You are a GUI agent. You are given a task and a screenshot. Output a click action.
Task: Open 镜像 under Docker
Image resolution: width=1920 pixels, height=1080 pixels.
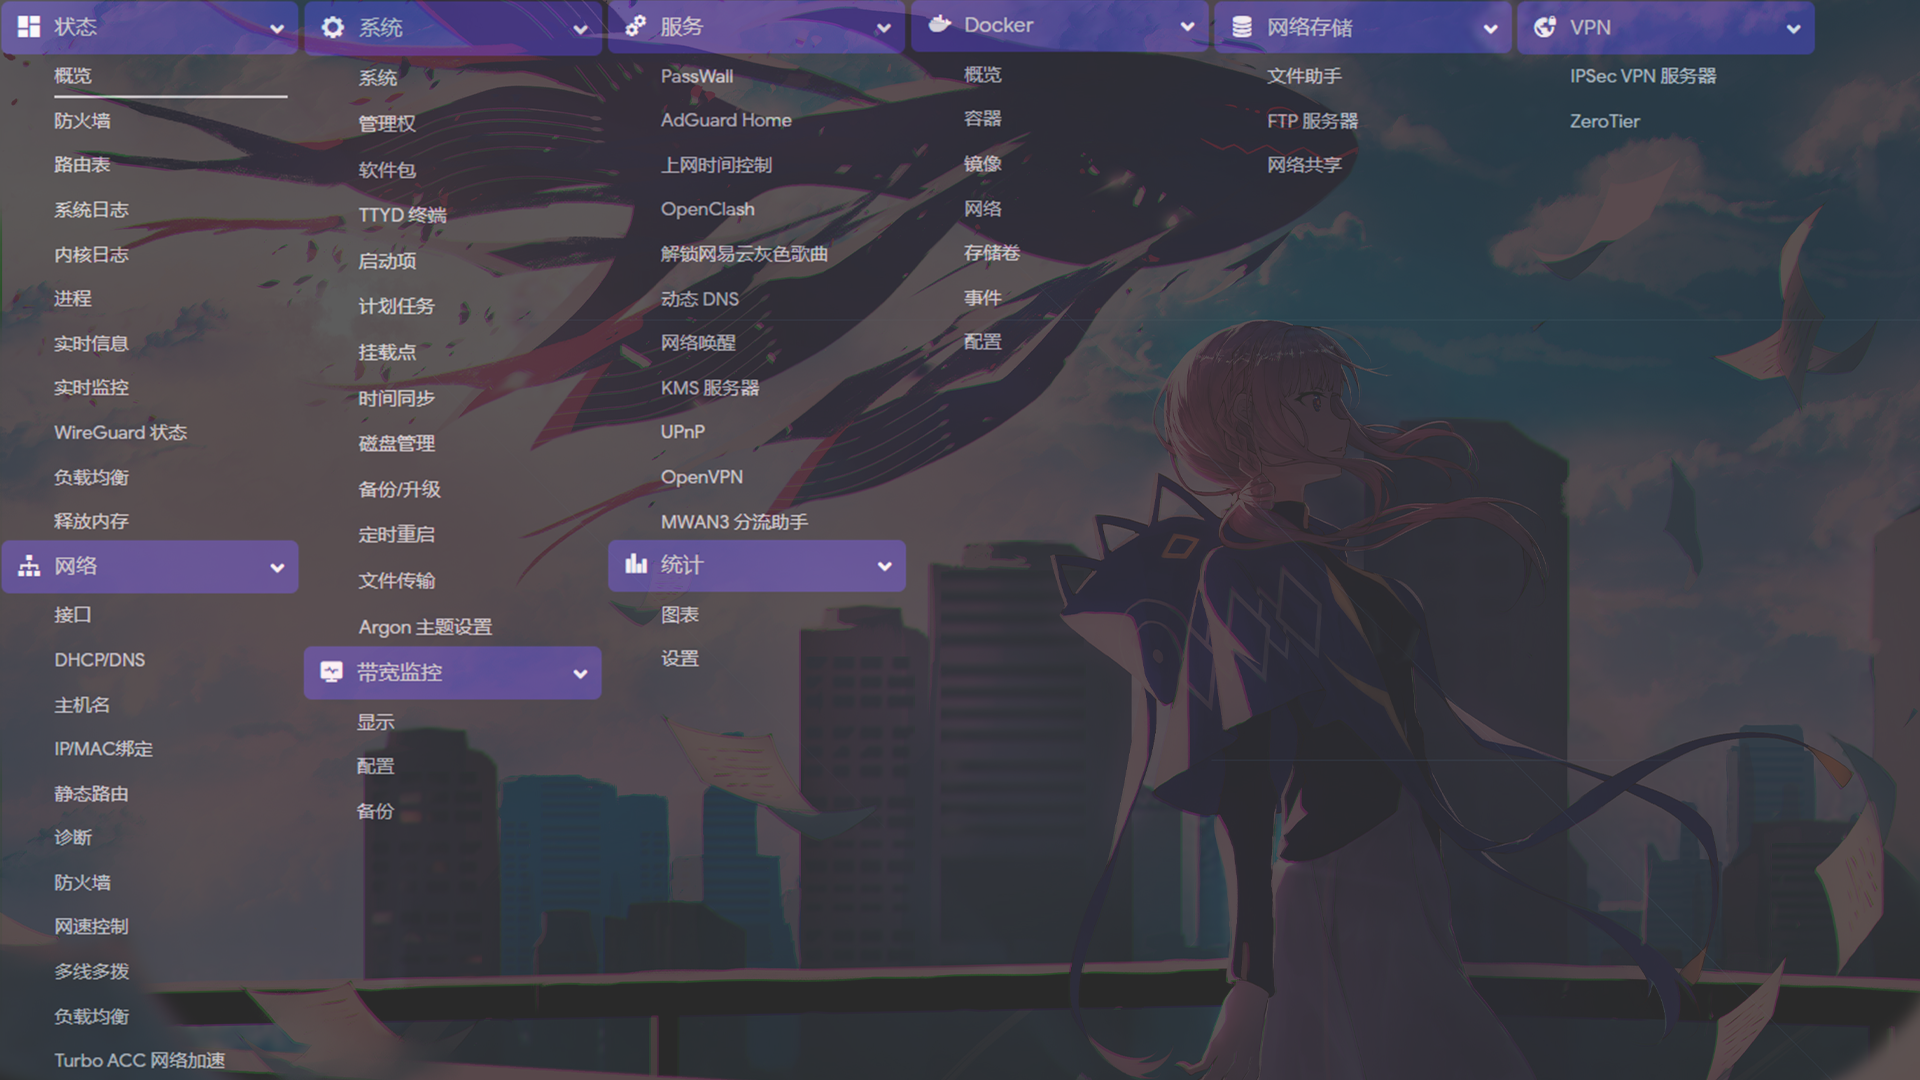pos(982,164)
